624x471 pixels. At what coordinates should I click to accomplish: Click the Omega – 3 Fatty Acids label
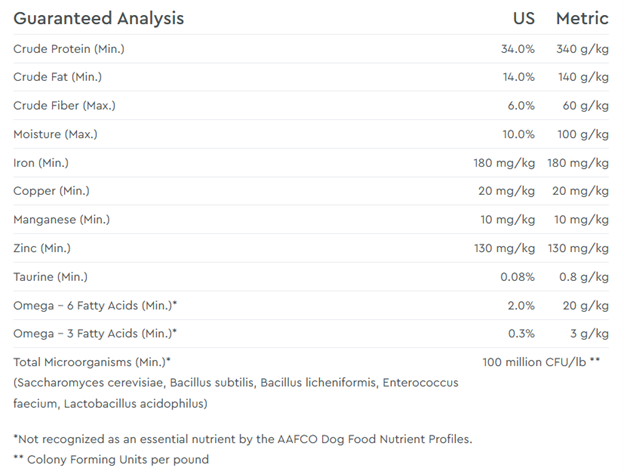[x=95, y=333]
